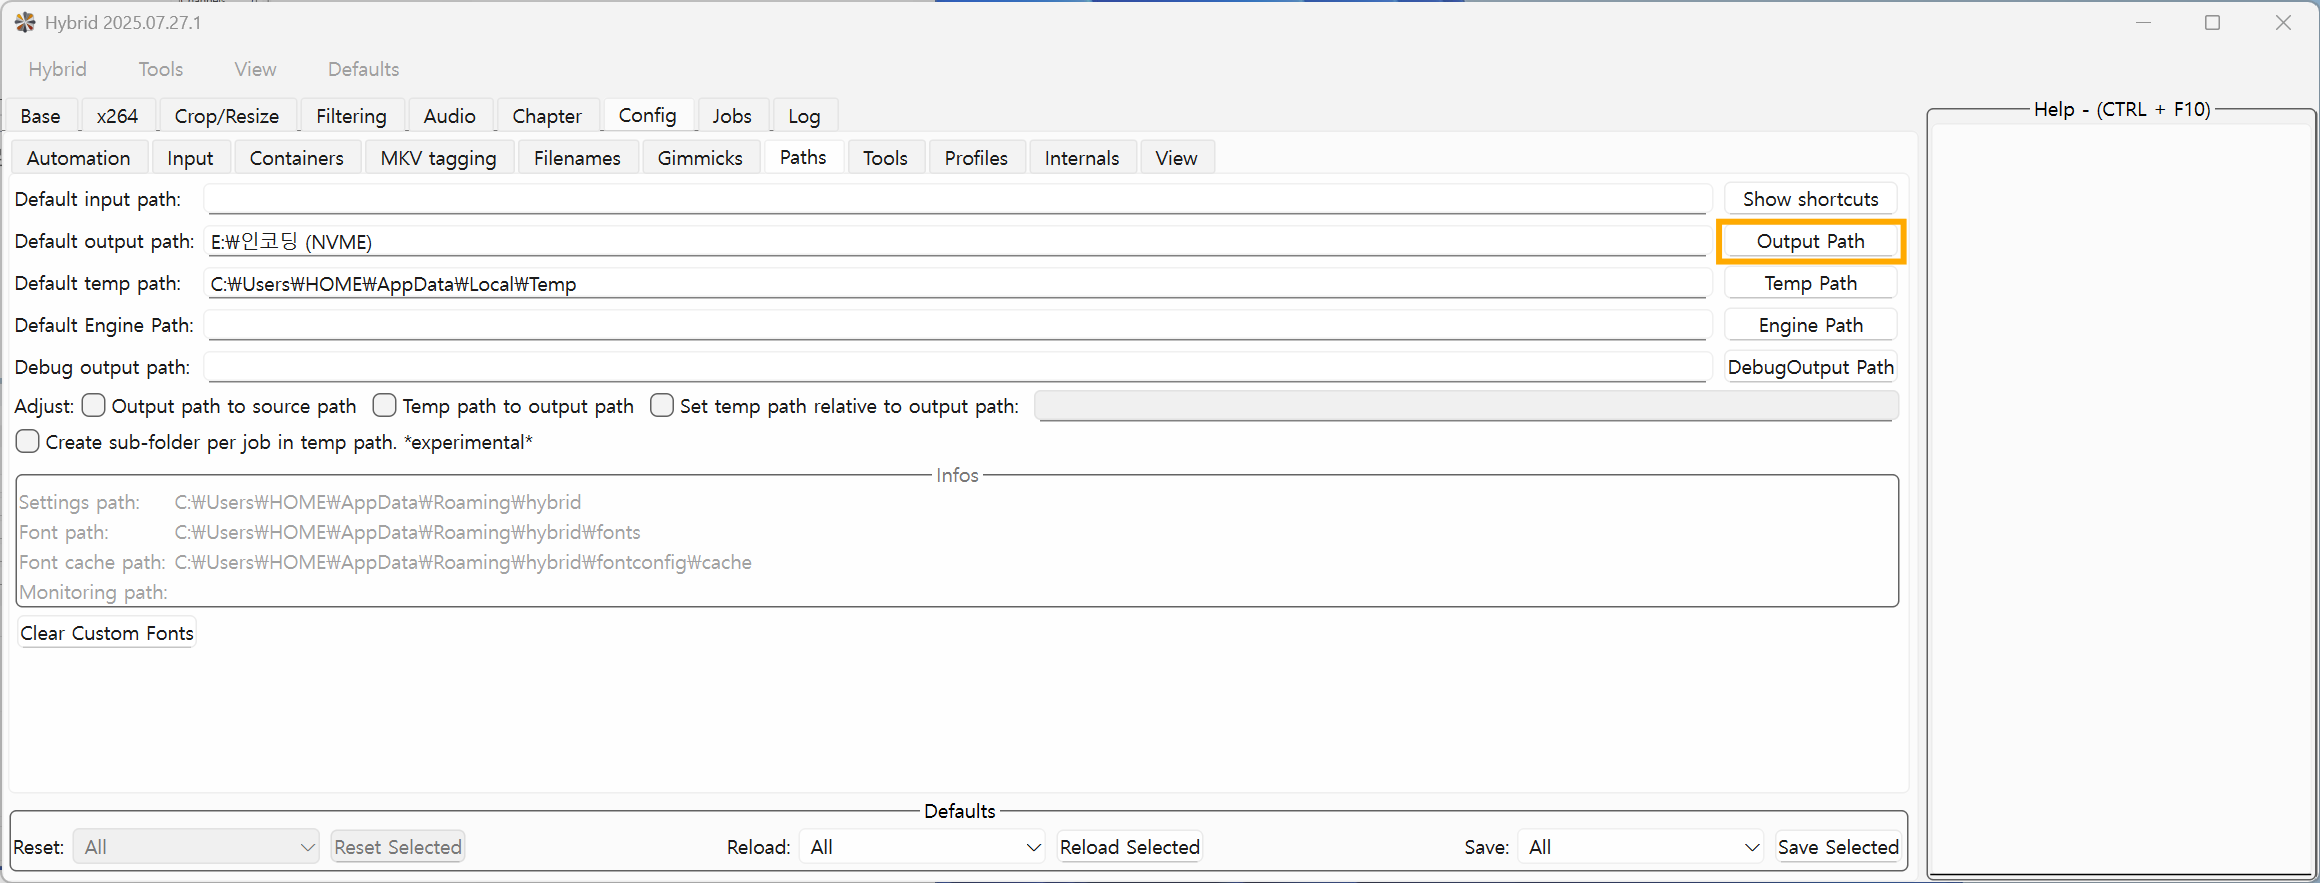Click the Debug output path field
Image resolution: width=2320 pixels, height=883 pixels.
point(957,367)
